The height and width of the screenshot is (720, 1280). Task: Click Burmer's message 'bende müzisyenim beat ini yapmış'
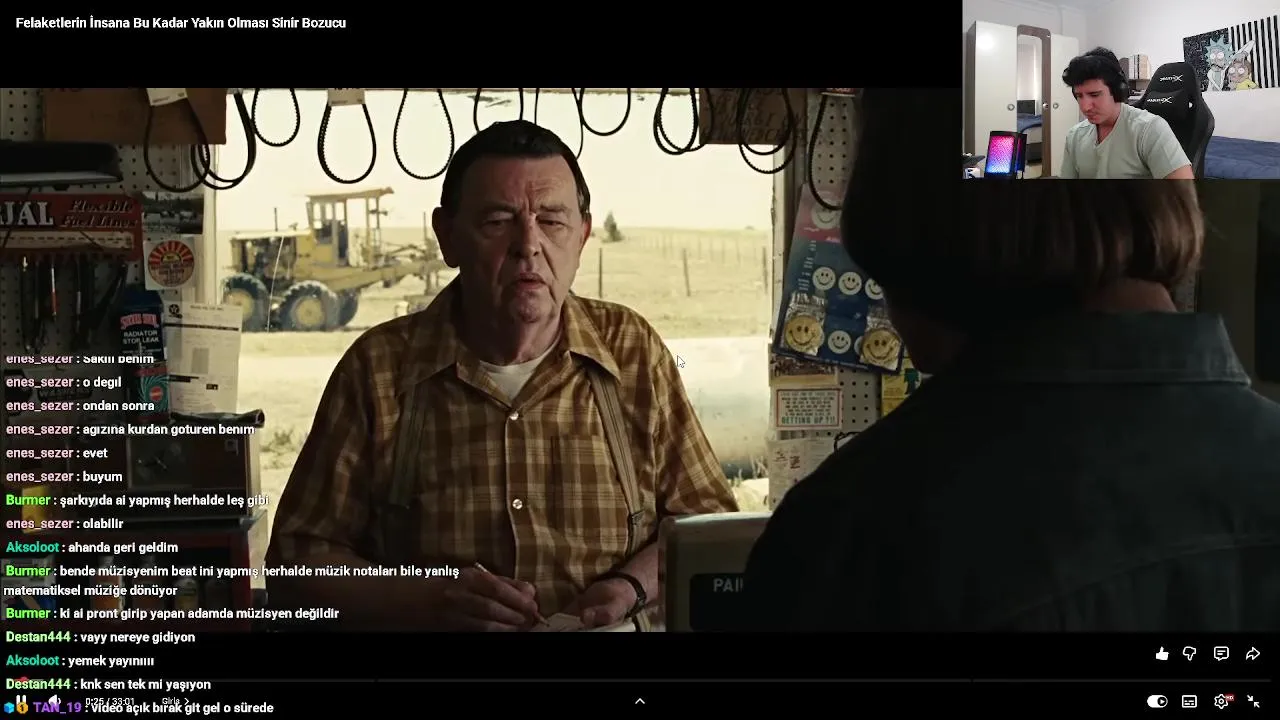click(x=232, y=581)
